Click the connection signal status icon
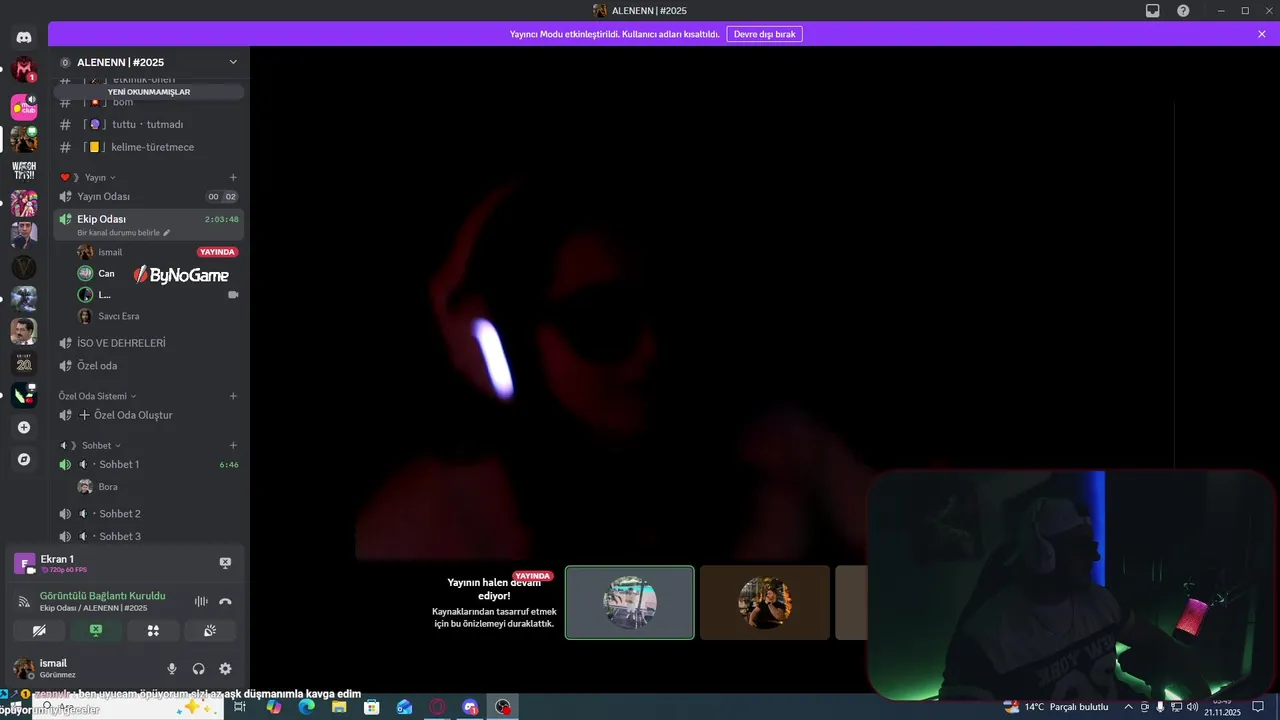Screen dimensions: 1280x720 coord(25,601)
